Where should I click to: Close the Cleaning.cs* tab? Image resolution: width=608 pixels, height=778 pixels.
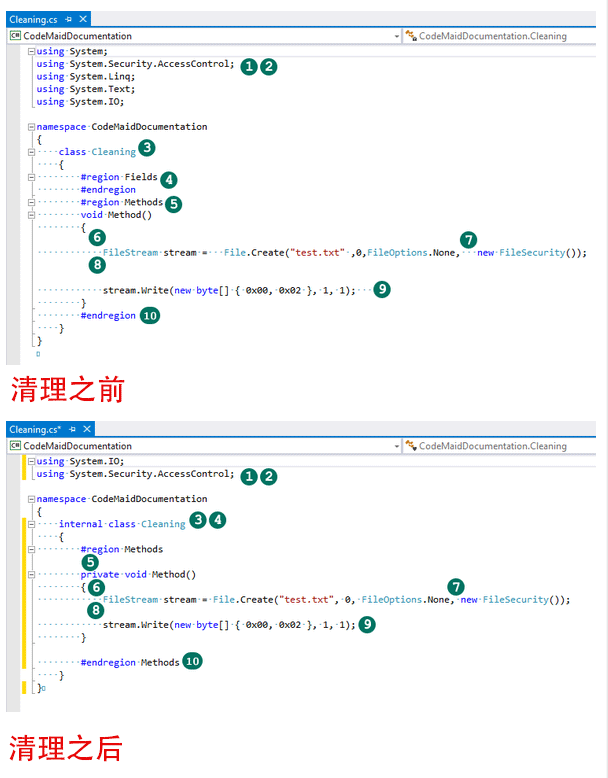tap(87, 429)
